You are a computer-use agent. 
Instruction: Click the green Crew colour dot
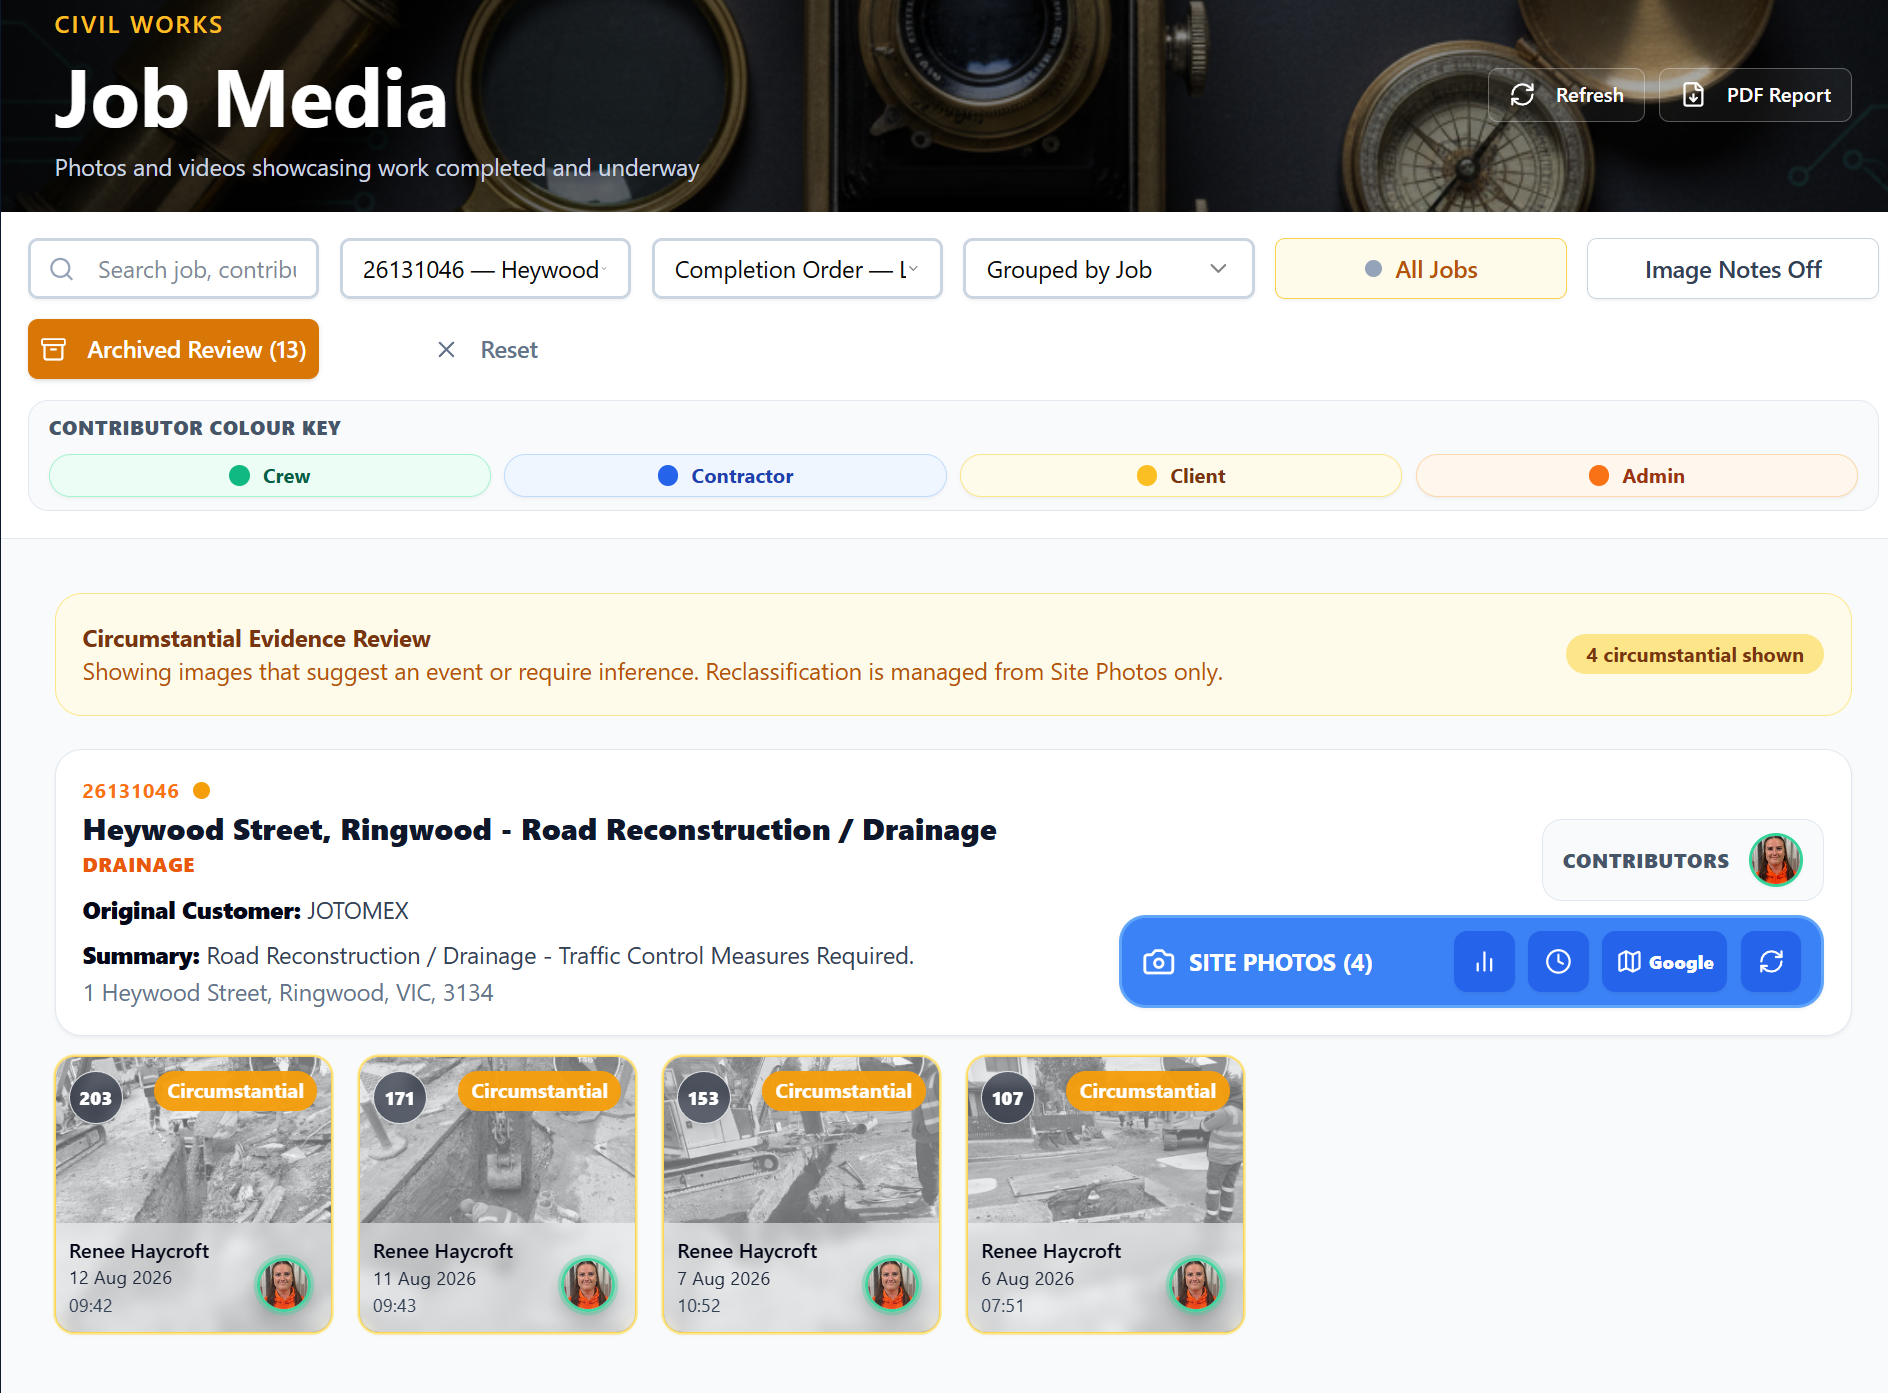click(239, 476)
